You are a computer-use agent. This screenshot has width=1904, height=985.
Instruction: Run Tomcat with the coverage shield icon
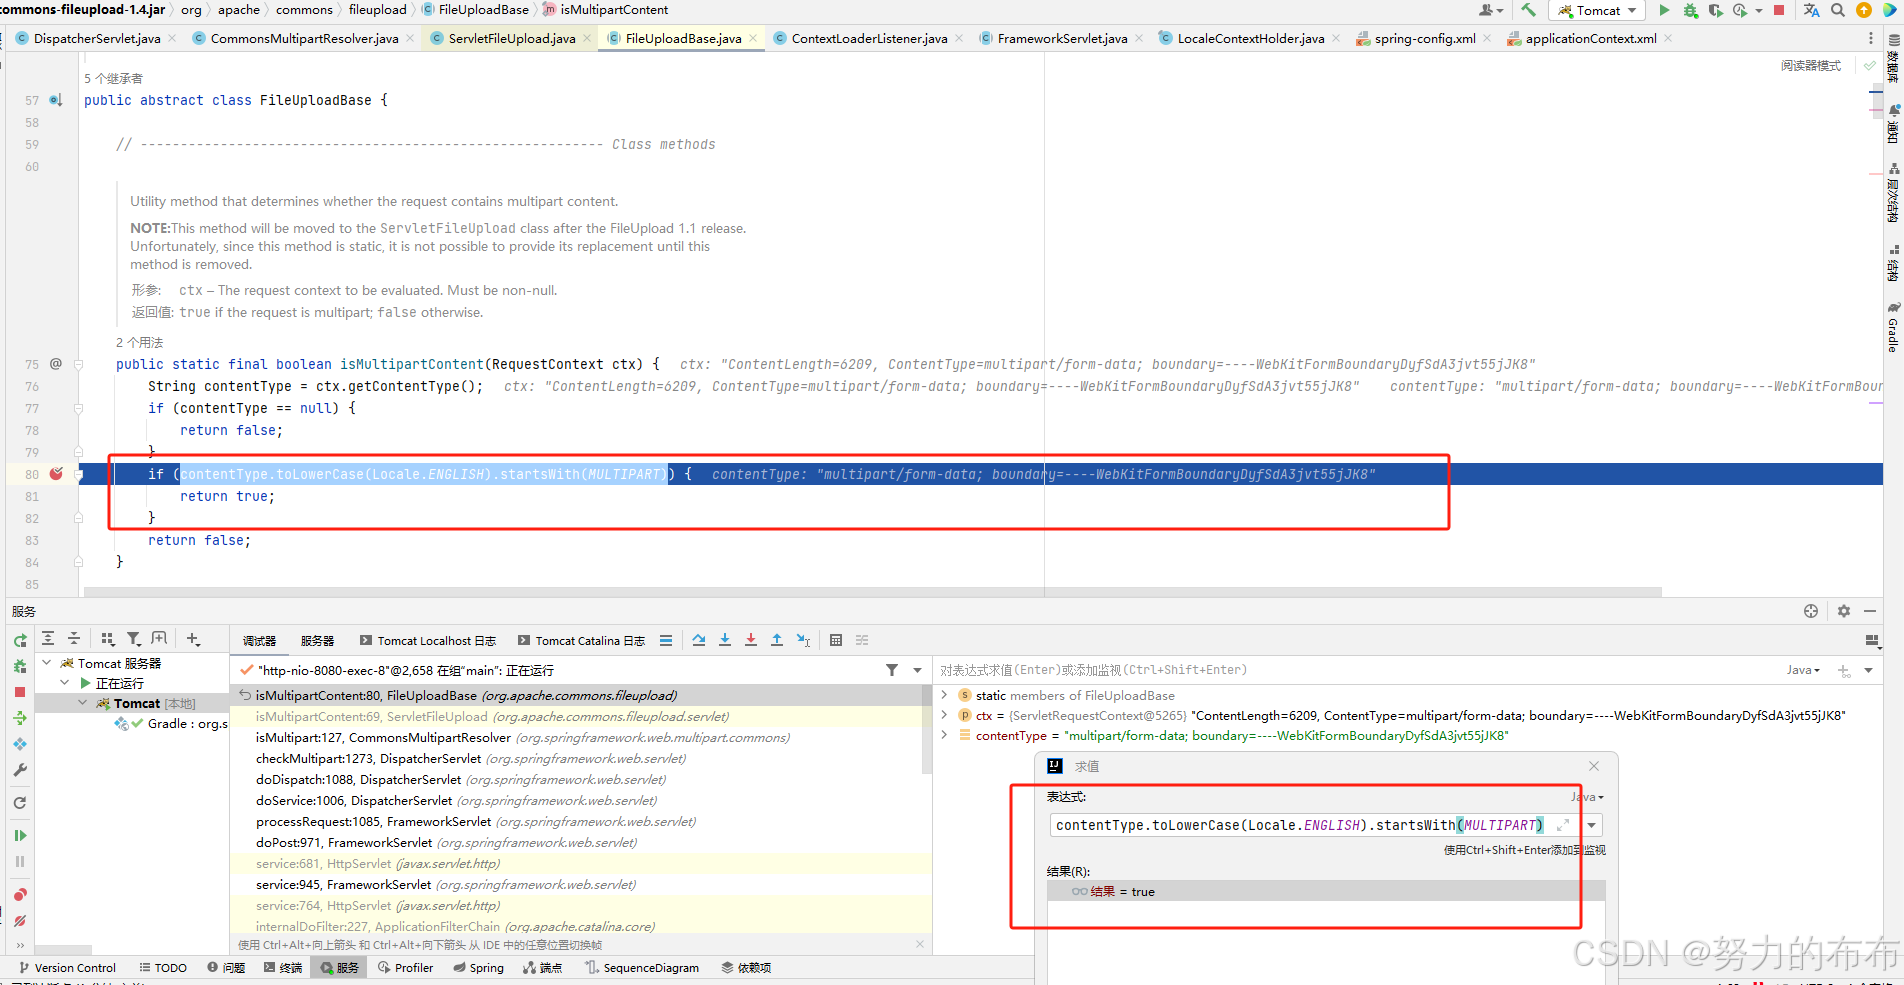pyautogui.click(x=1715, y=10)
